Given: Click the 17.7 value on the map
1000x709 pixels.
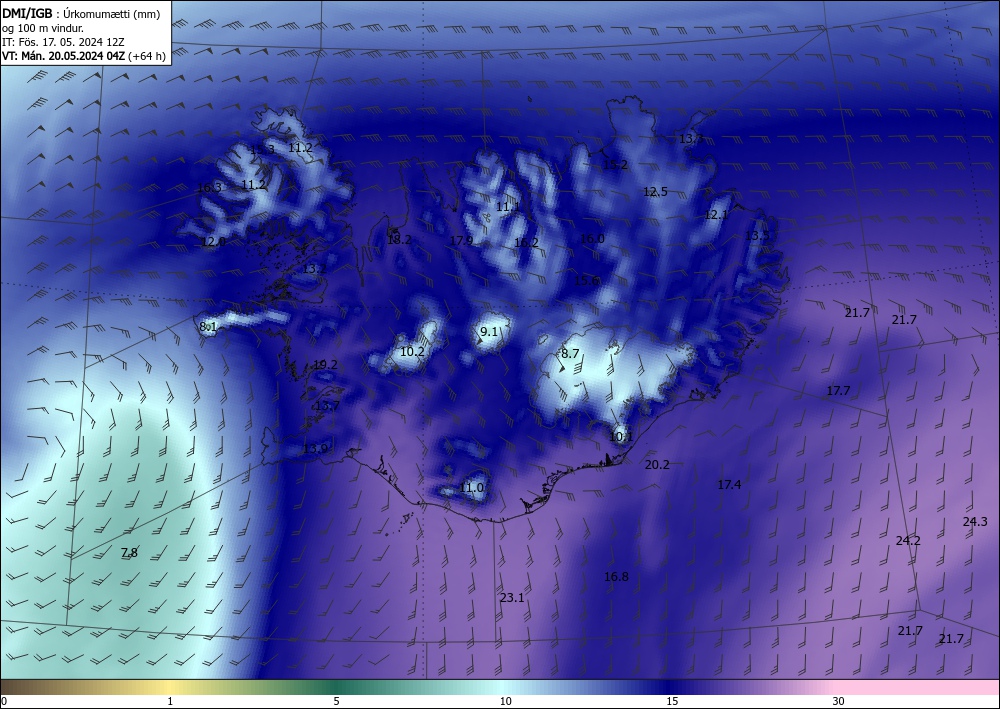Looking at the screenshot, I should pos(838,391).
